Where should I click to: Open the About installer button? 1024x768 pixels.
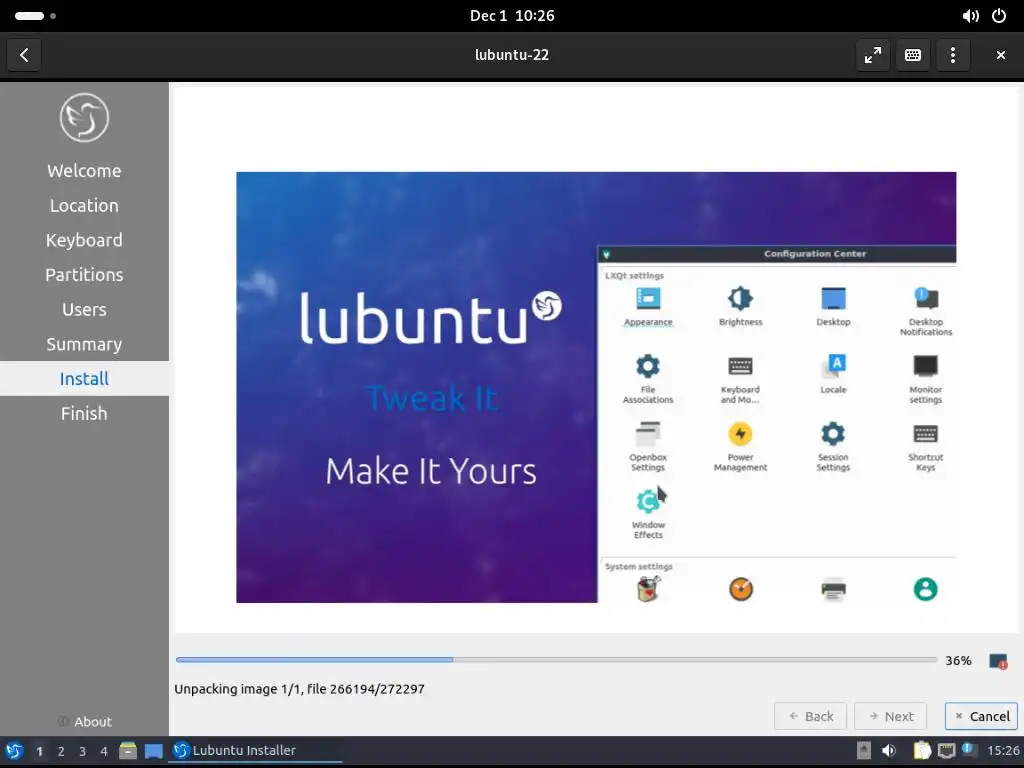(x=84, y=722)
